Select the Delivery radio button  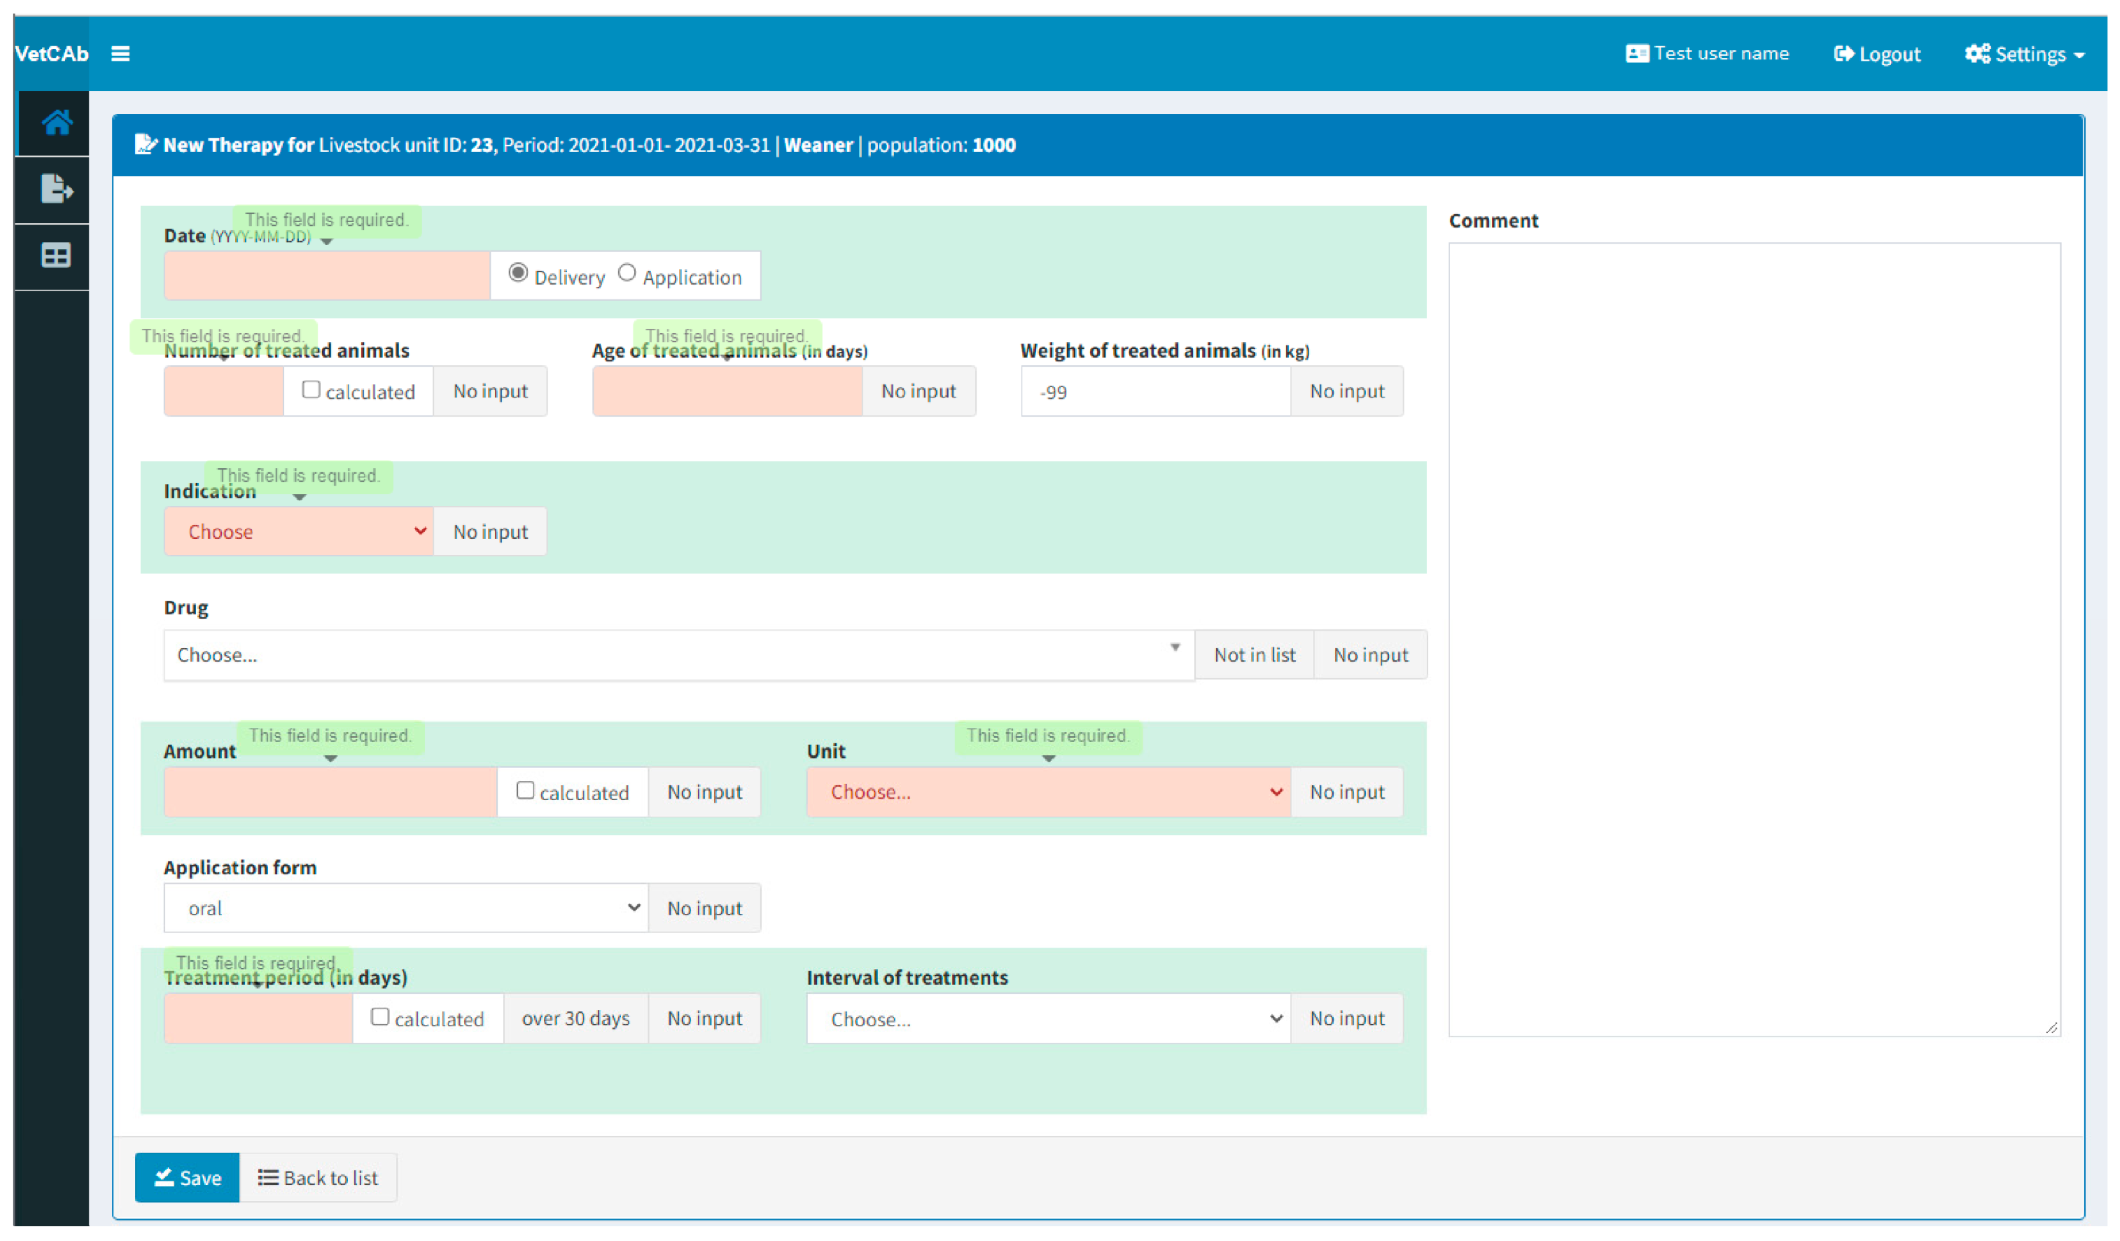click(x=518, y=273)
